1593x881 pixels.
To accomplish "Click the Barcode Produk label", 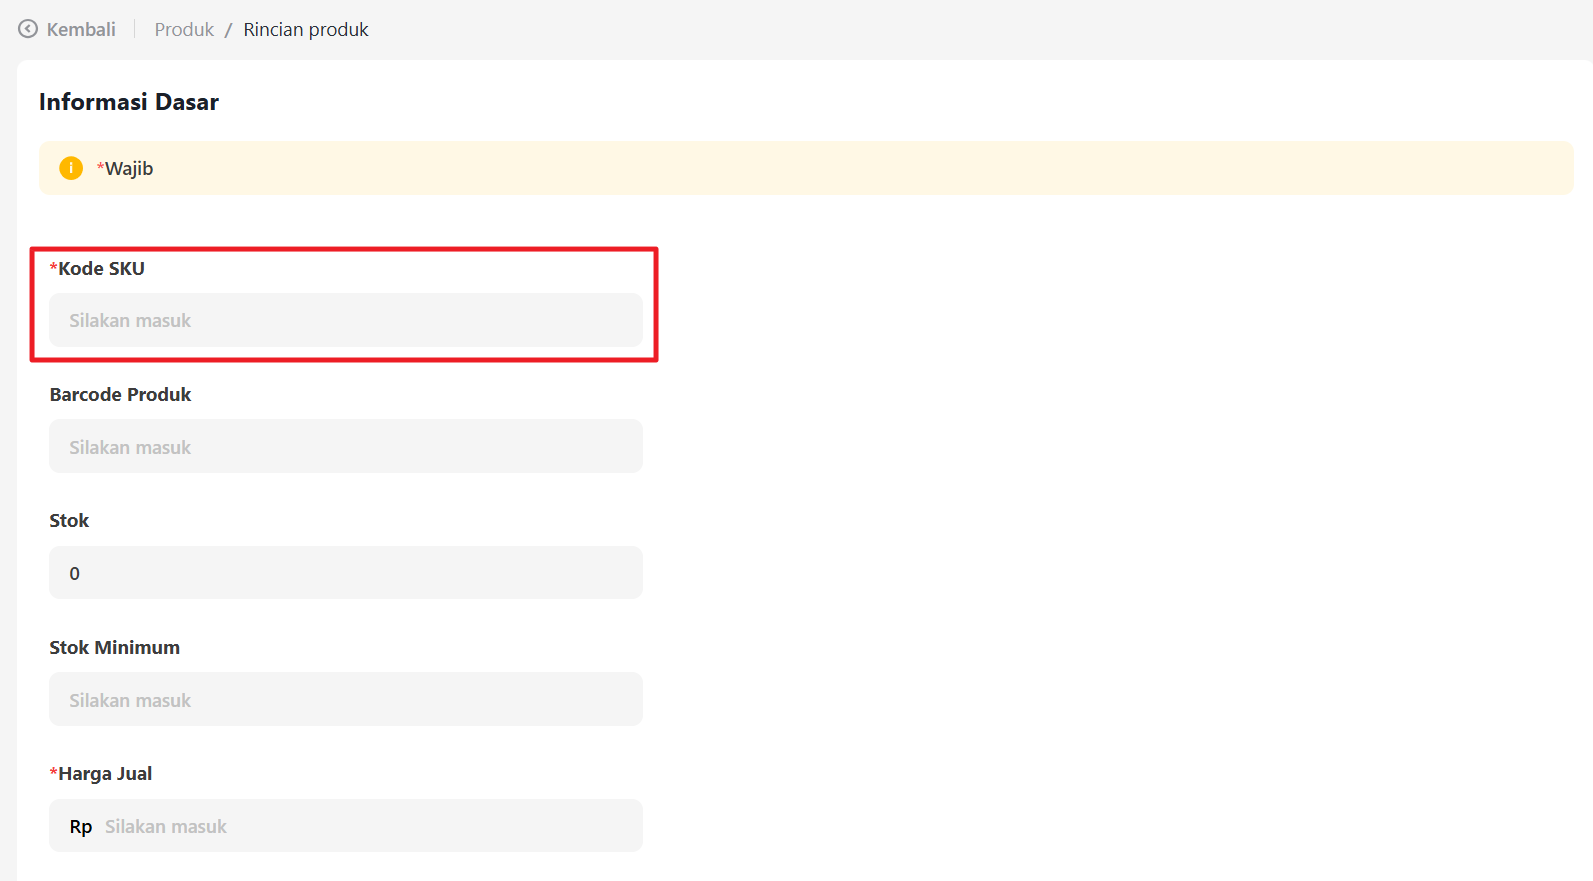I will click(120, 394).
